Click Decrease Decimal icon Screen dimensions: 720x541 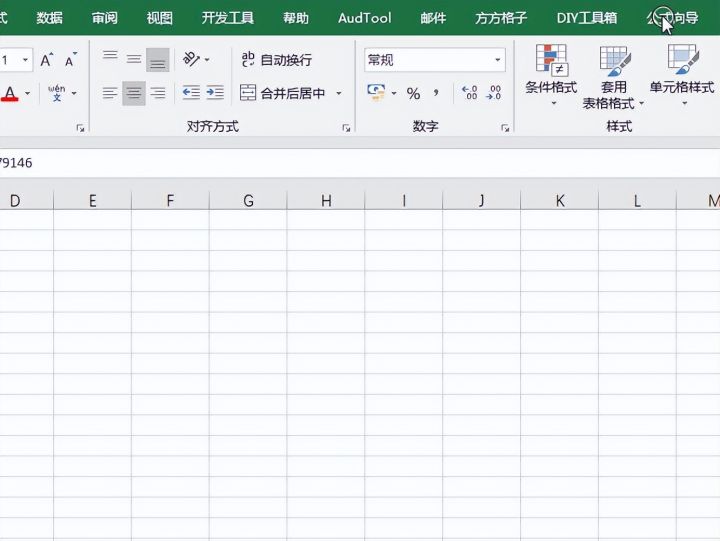point(494,93)
